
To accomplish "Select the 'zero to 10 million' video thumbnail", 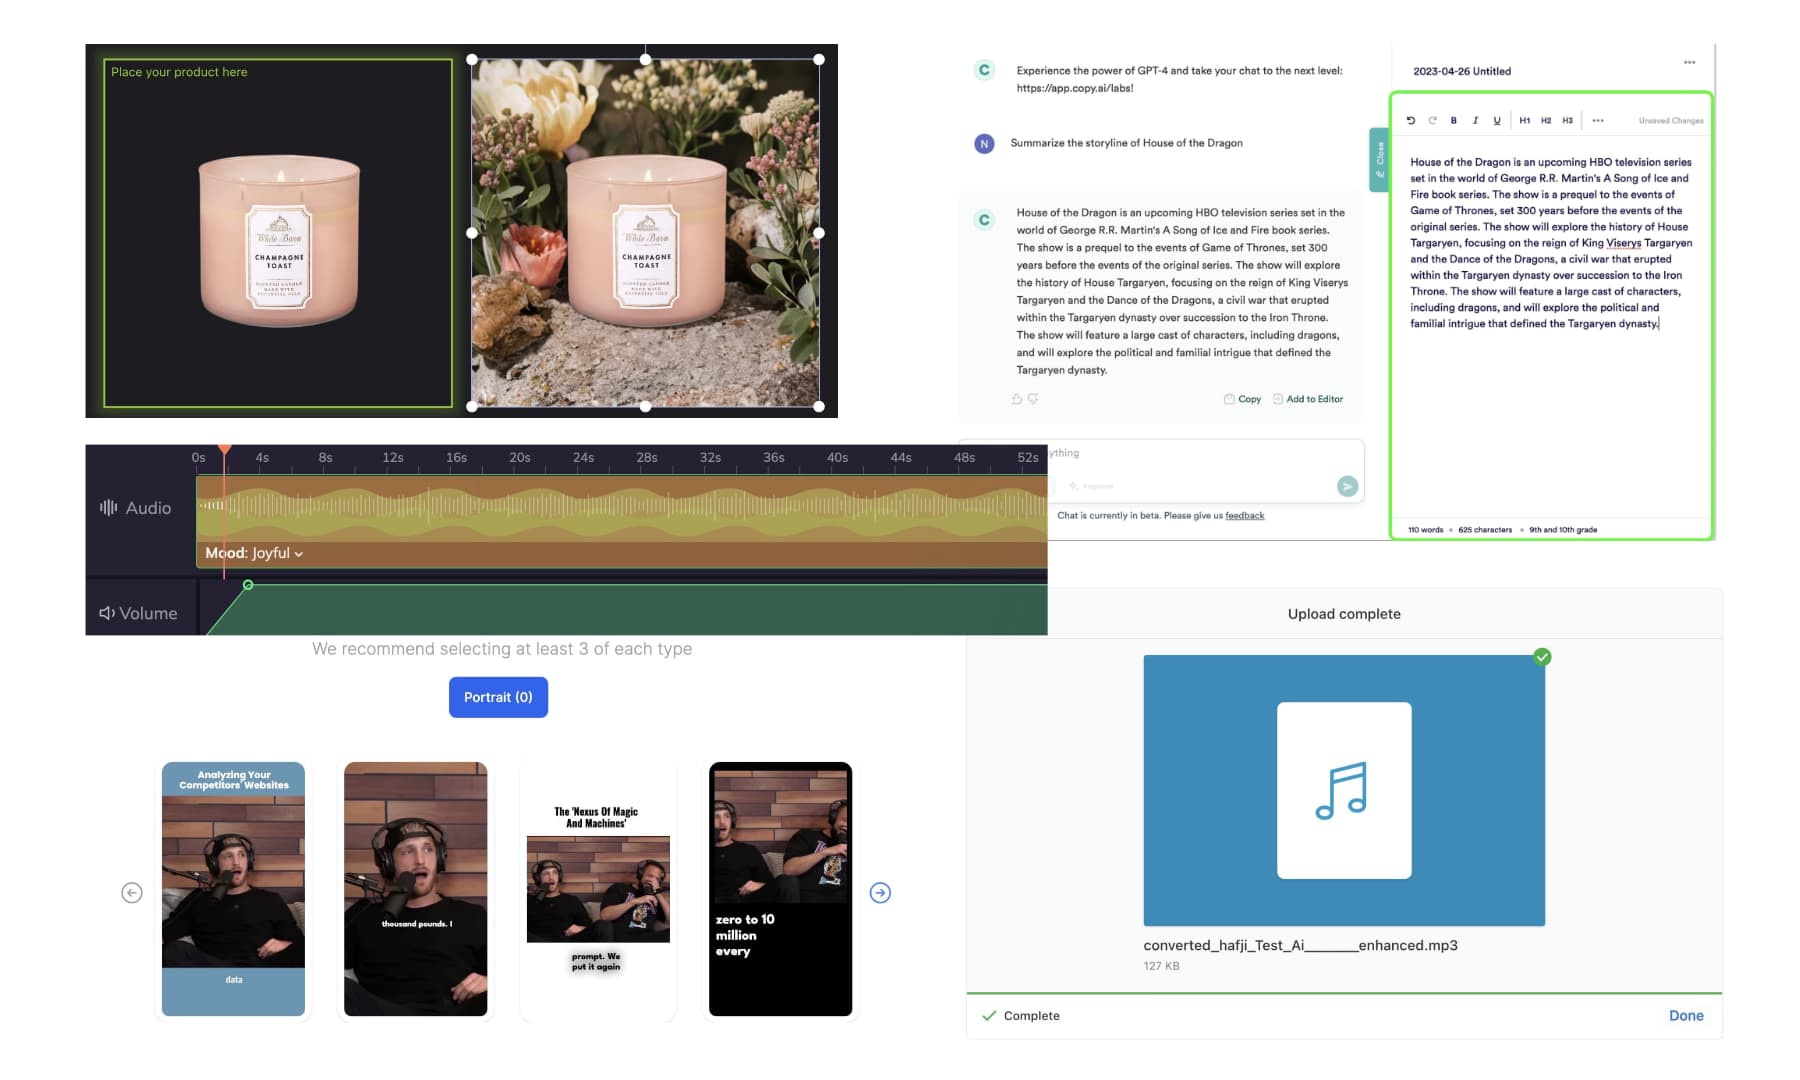I will tap(780, 889).
